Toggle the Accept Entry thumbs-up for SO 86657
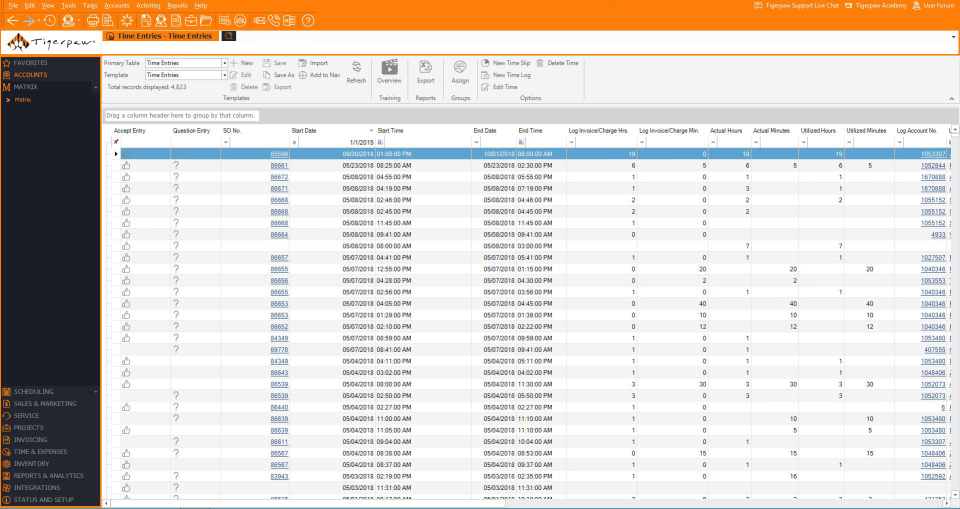This screenshot has height=509, width=960. point(126,257)
